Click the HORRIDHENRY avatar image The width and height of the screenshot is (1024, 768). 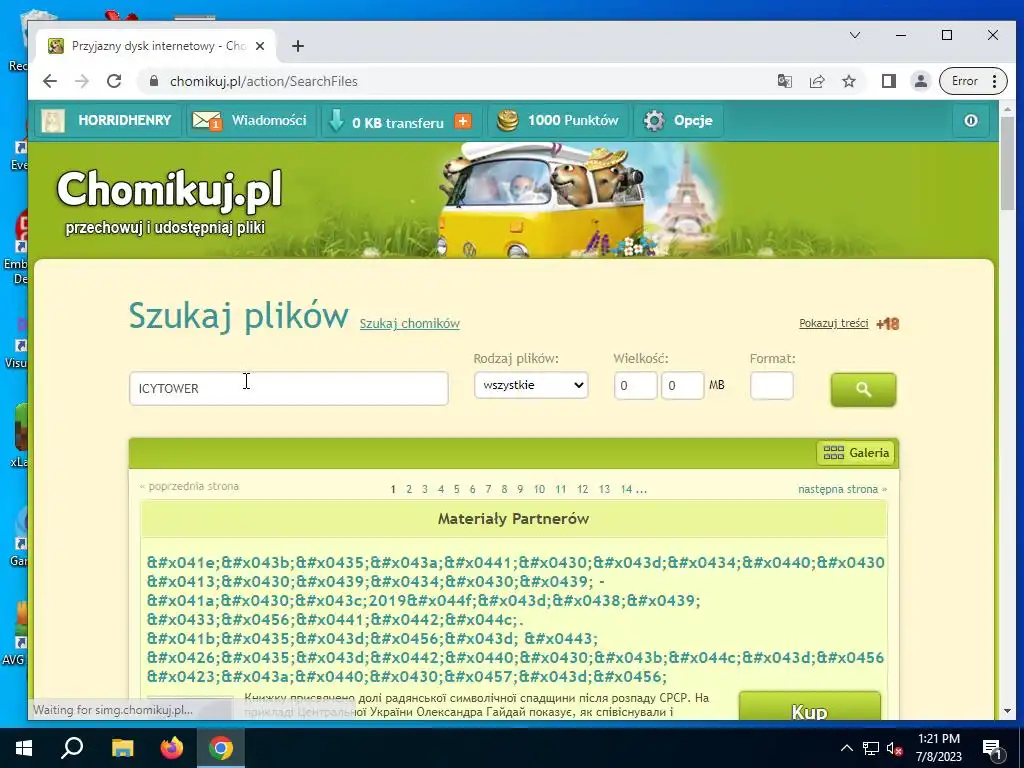53,121
